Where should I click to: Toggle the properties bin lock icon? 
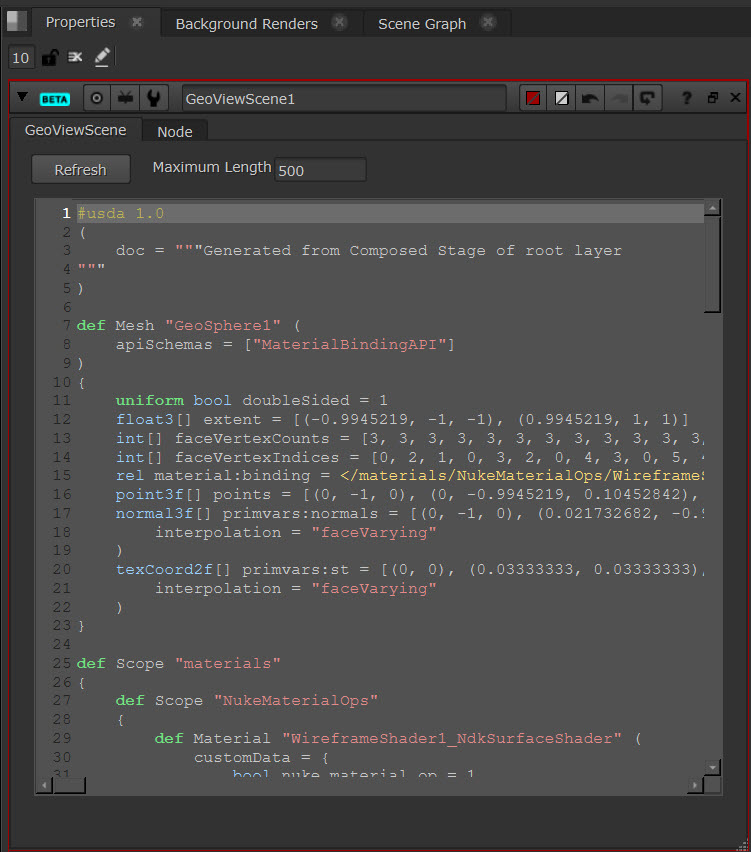click(49, 58)
